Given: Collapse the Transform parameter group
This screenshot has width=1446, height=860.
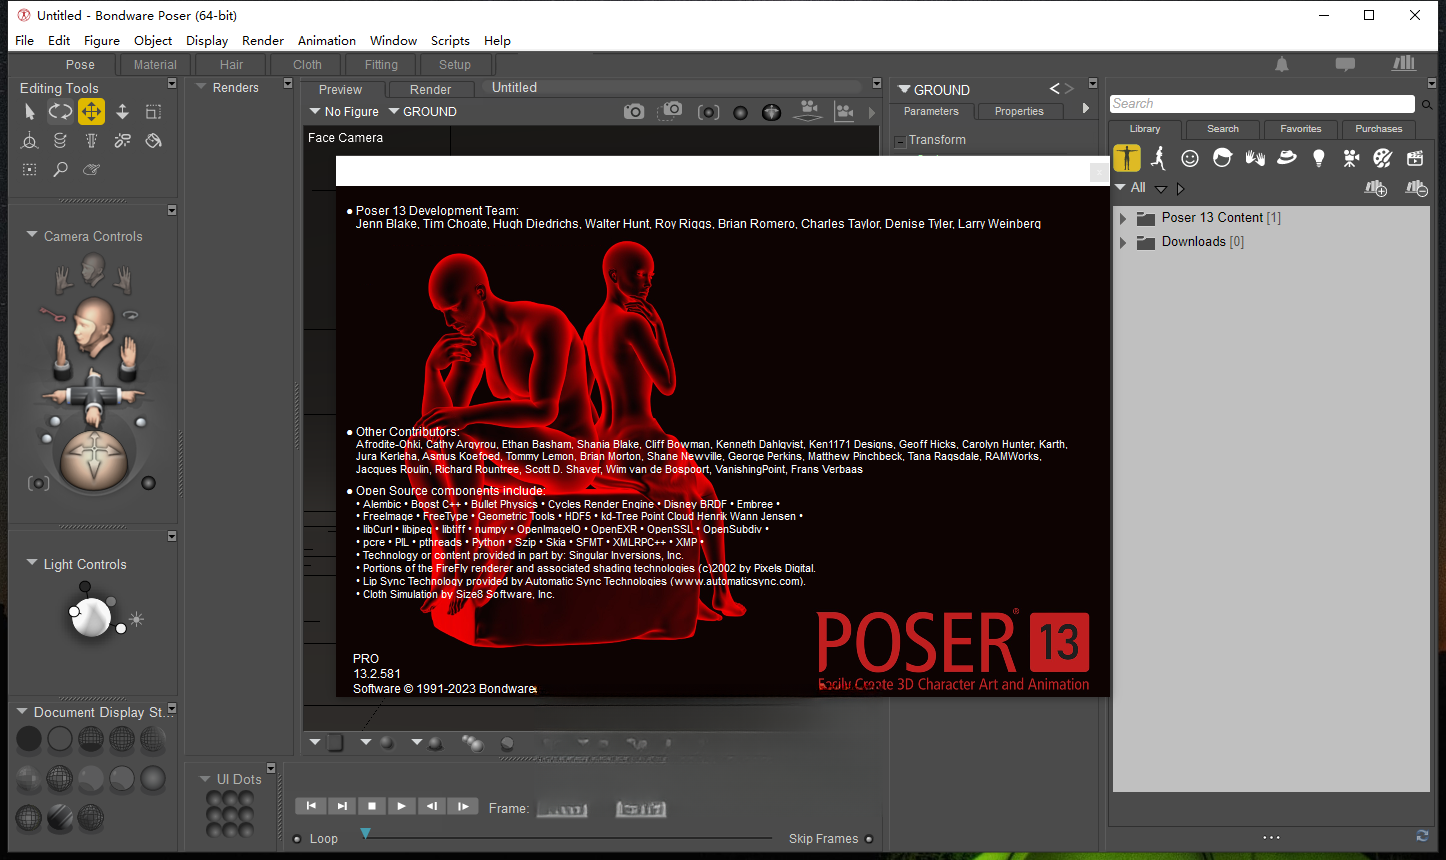Looking at the screenshot, I should click(x=900, y=141).
